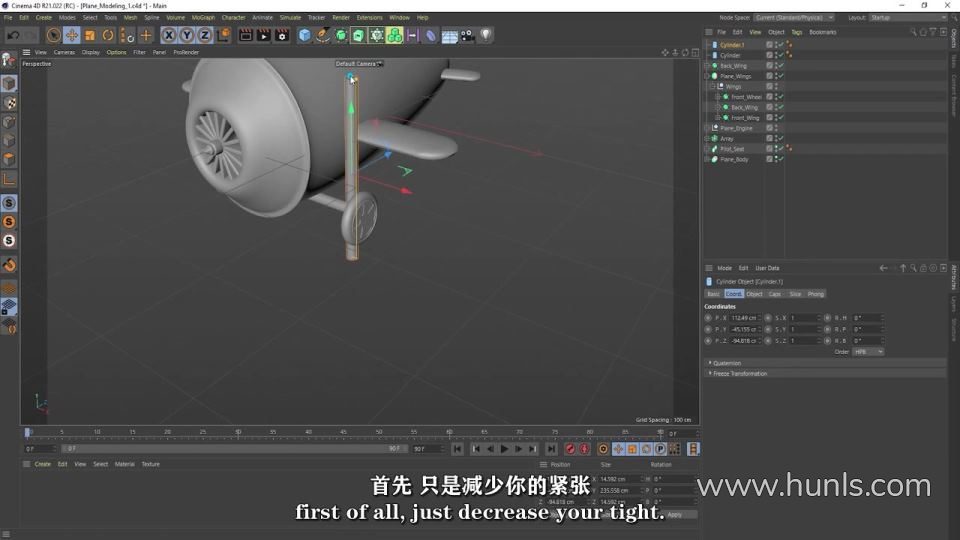Click the Record Active Objects button
Screen dimensions: 960x540
pos(570,449)
